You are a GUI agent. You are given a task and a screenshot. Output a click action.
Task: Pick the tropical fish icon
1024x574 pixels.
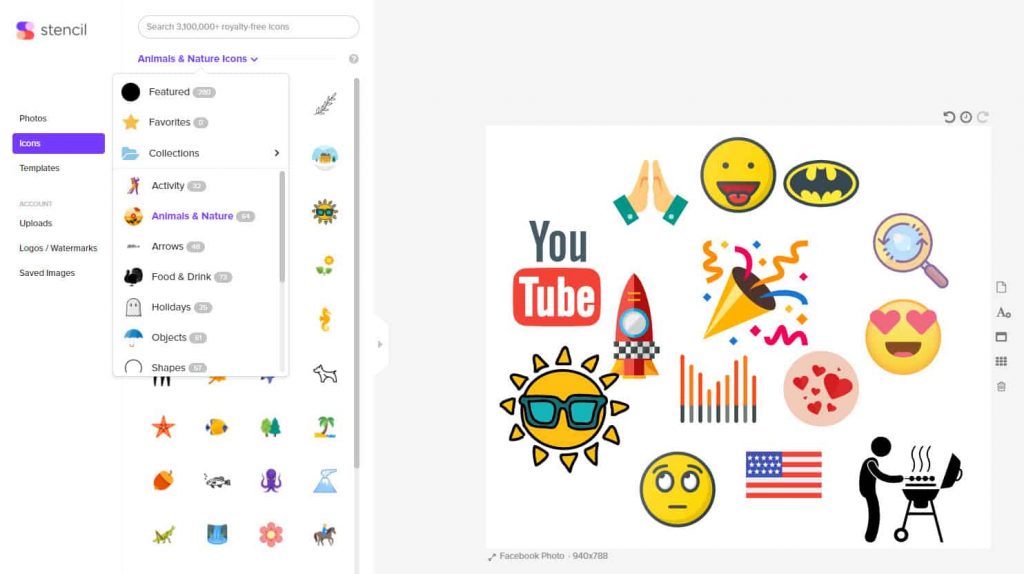pos(217,427)
